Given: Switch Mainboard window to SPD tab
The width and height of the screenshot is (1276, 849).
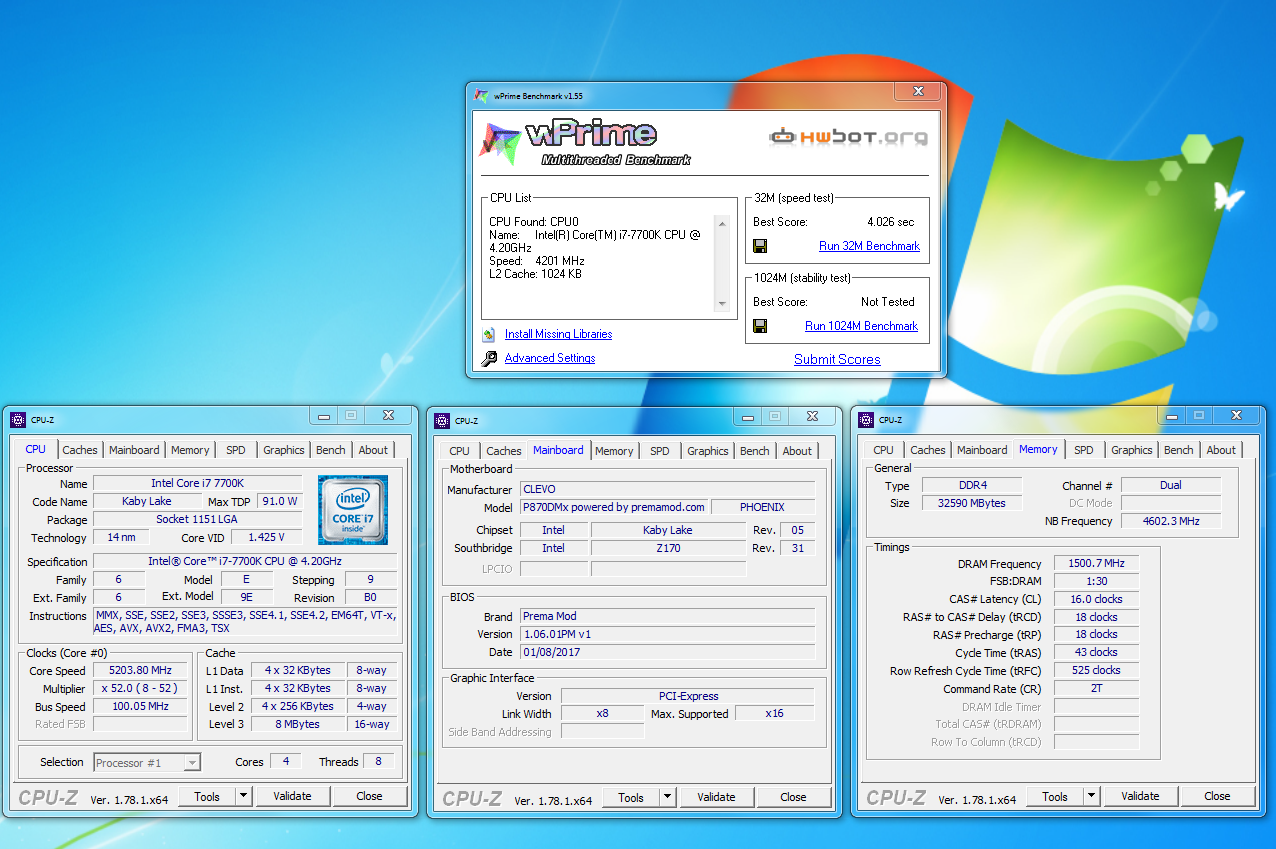Looking at the screenshot, I should coord(660,451).
